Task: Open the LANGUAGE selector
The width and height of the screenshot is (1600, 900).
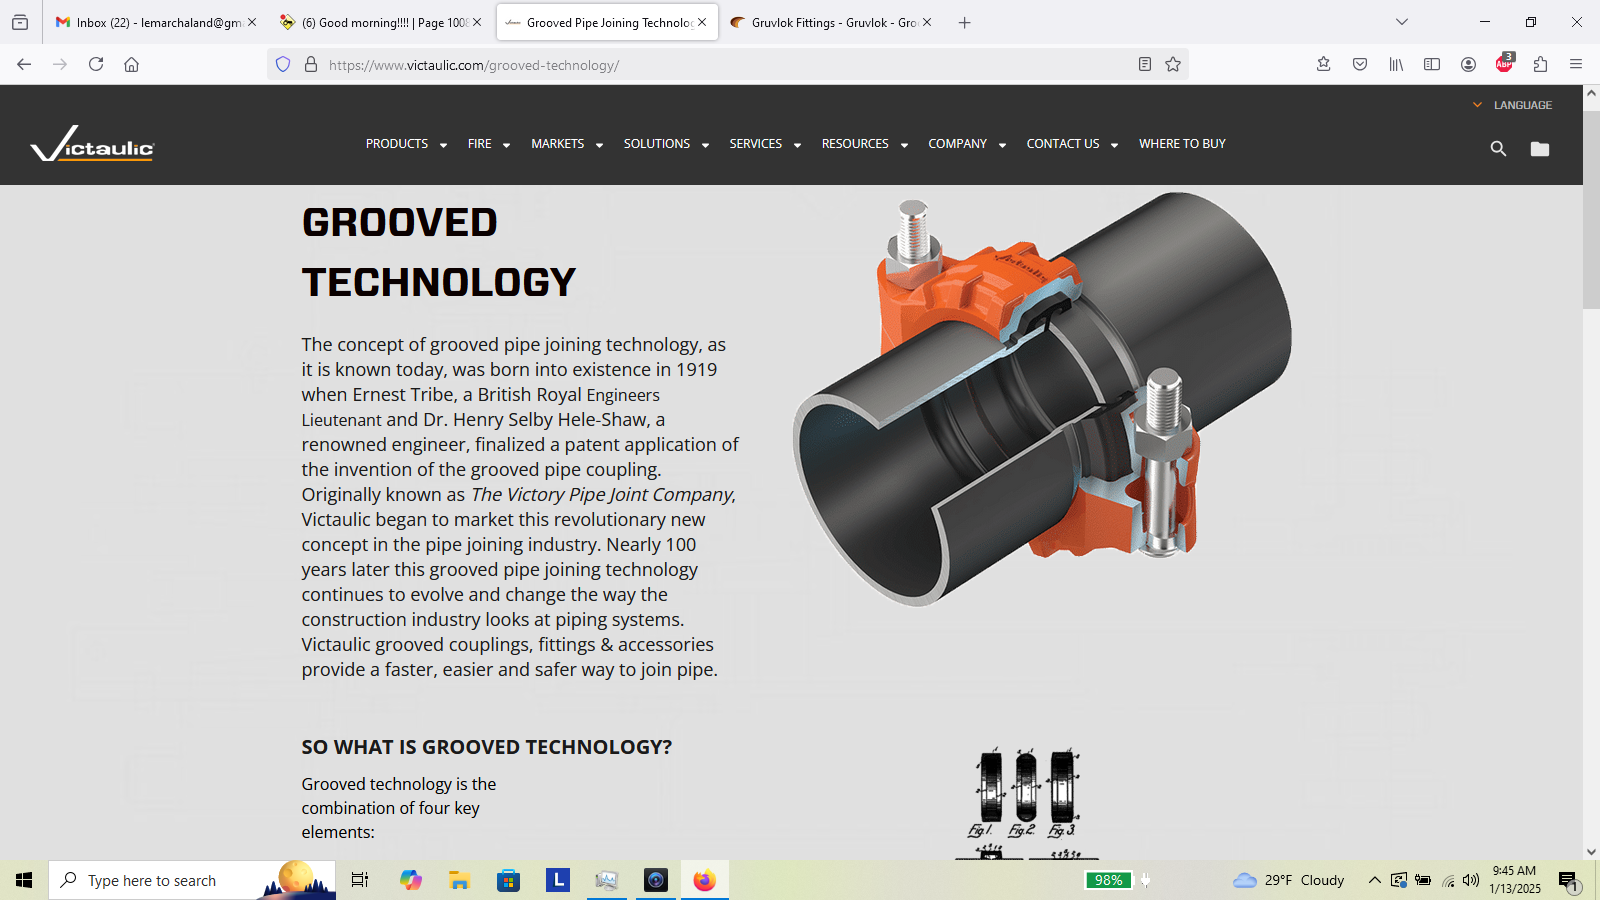Action: 1512,105
